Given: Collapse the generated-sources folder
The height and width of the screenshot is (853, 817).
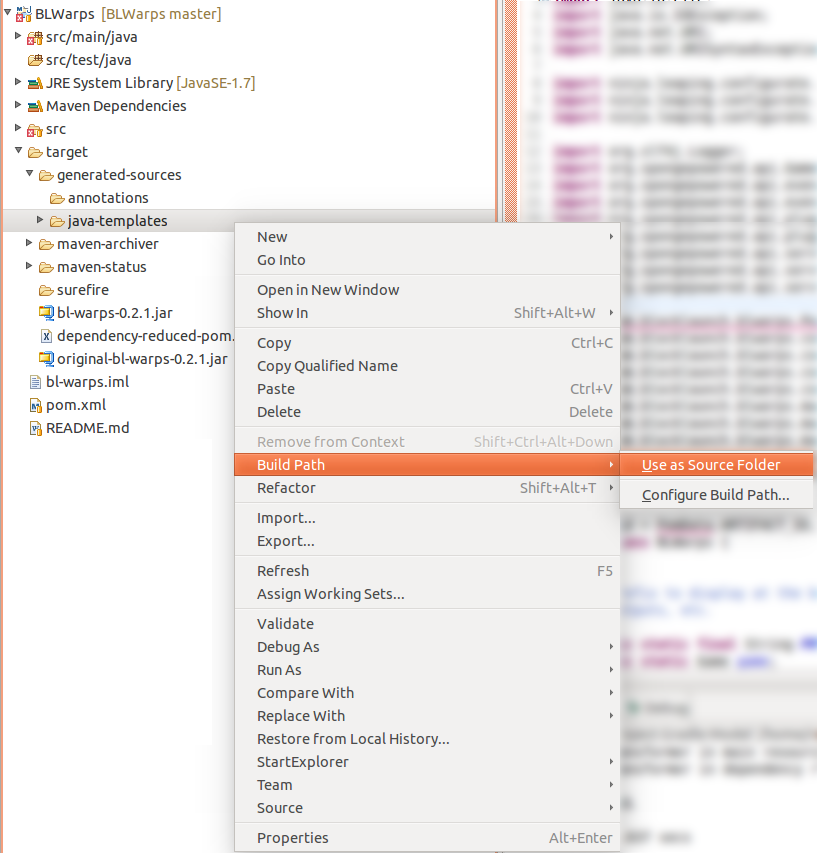Looking at the screenshot, I should tap(29, 173).
